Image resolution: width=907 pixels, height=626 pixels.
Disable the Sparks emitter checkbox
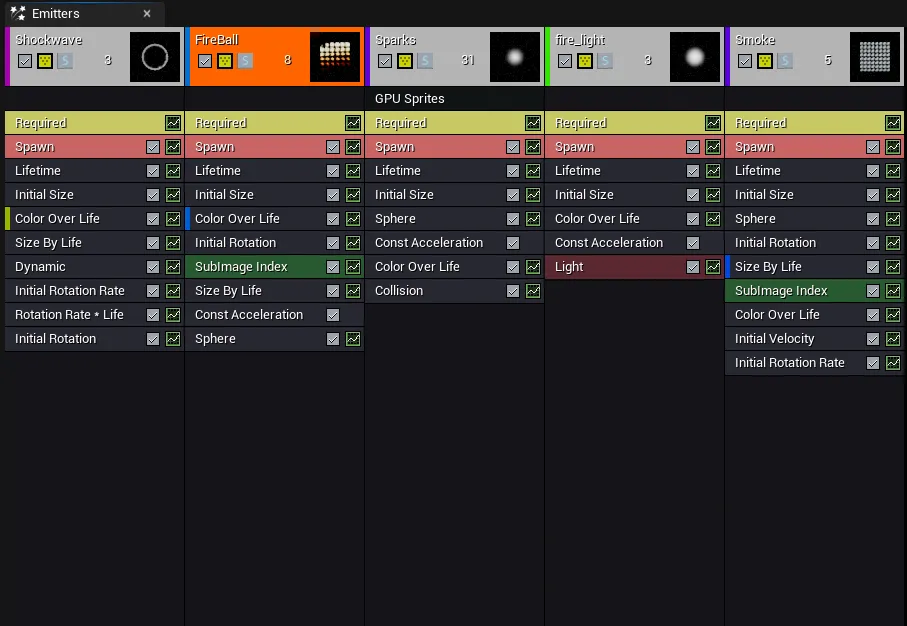coord(385,60)
